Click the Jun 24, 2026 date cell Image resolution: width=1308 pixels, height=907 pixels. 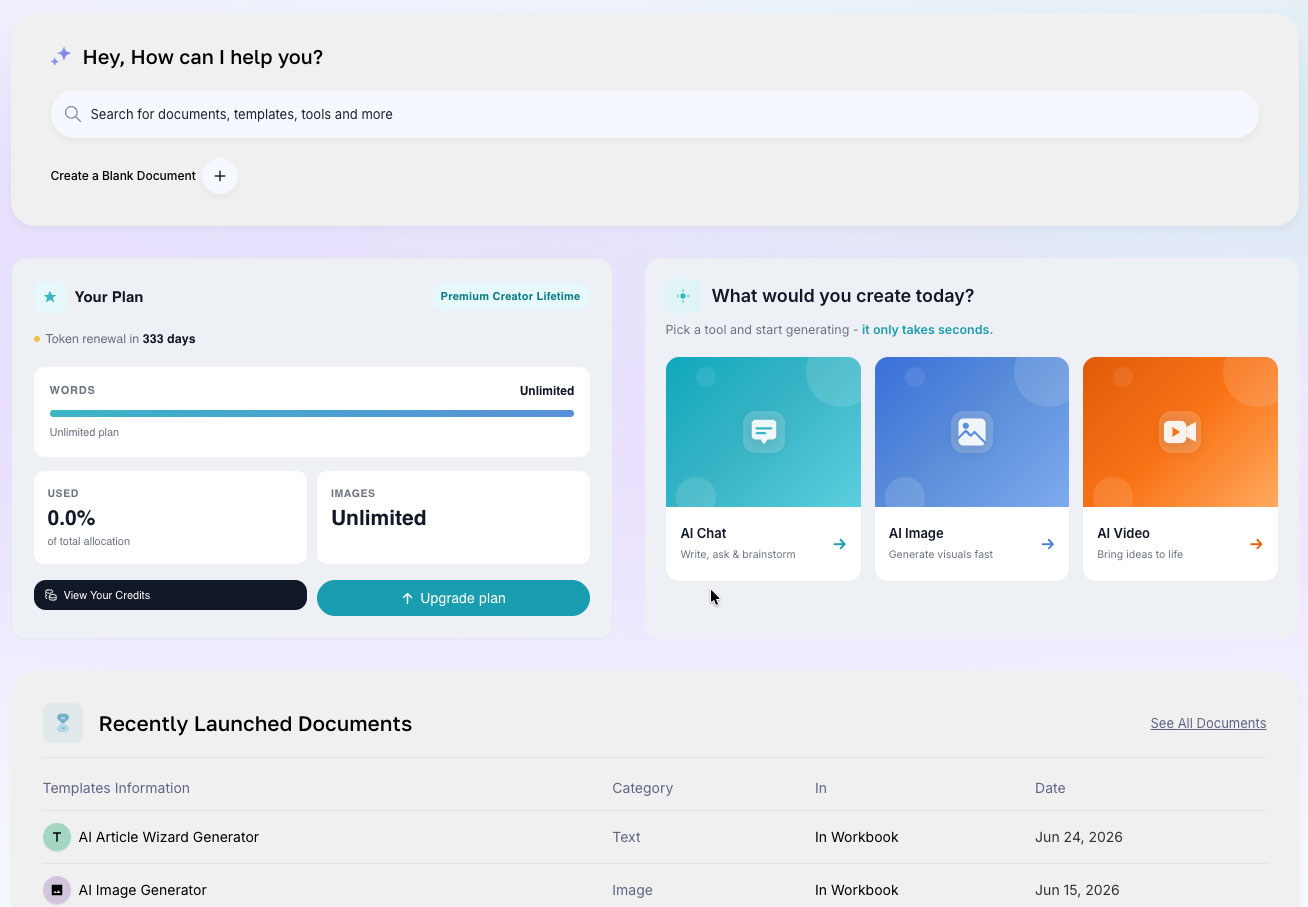pos(1079,837)
